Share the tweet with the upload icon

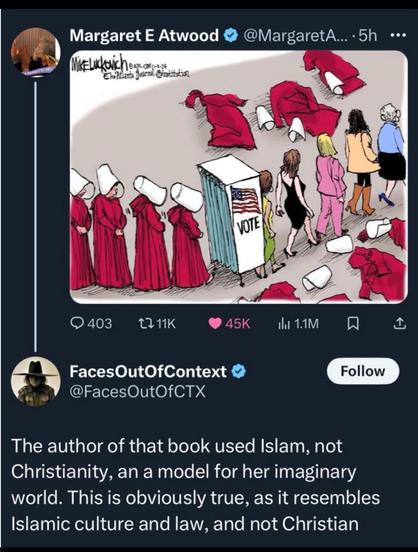coord(400,323)
